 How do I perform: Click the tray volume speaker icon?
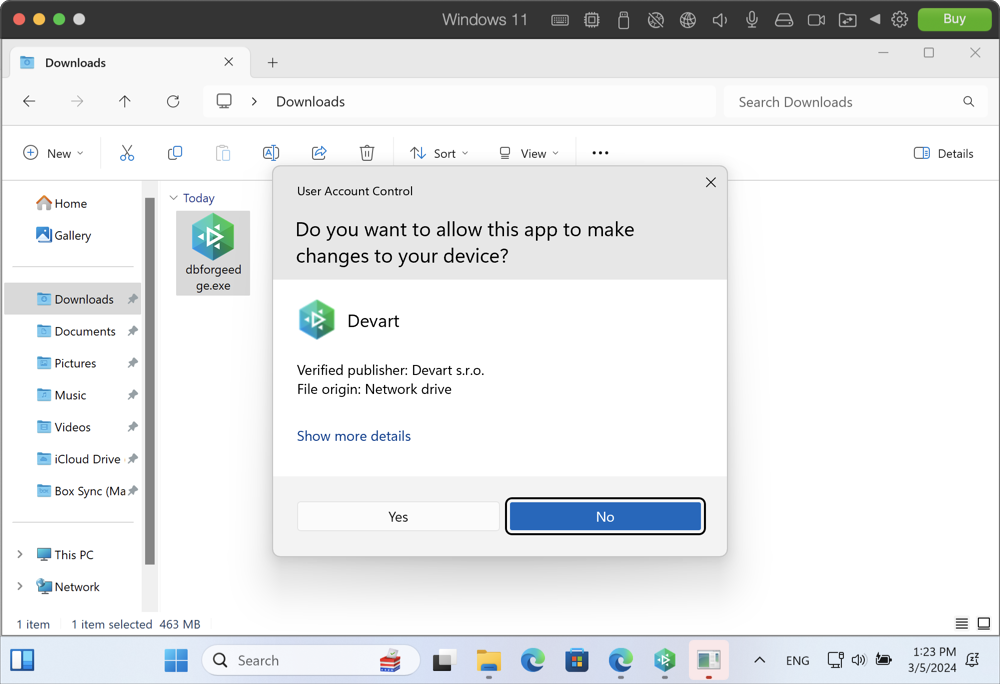click(x=859, y=660)
